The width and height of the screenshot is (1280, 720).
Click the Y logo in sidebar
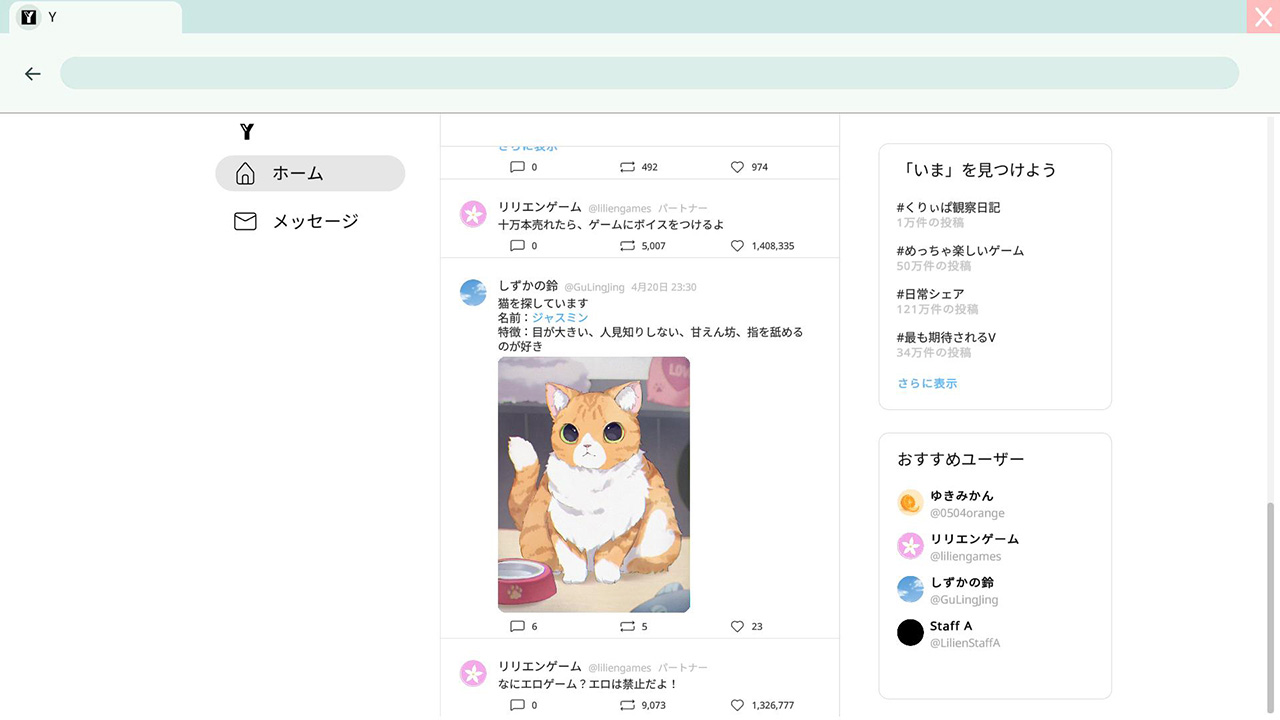[247, 131]
